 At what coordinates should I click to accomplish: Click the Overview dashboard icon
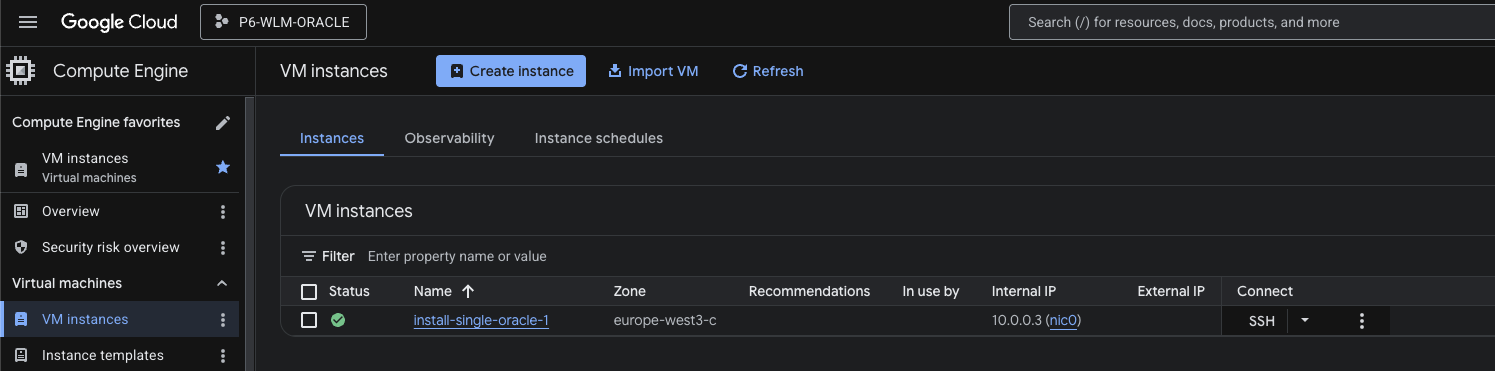point(21,211)
